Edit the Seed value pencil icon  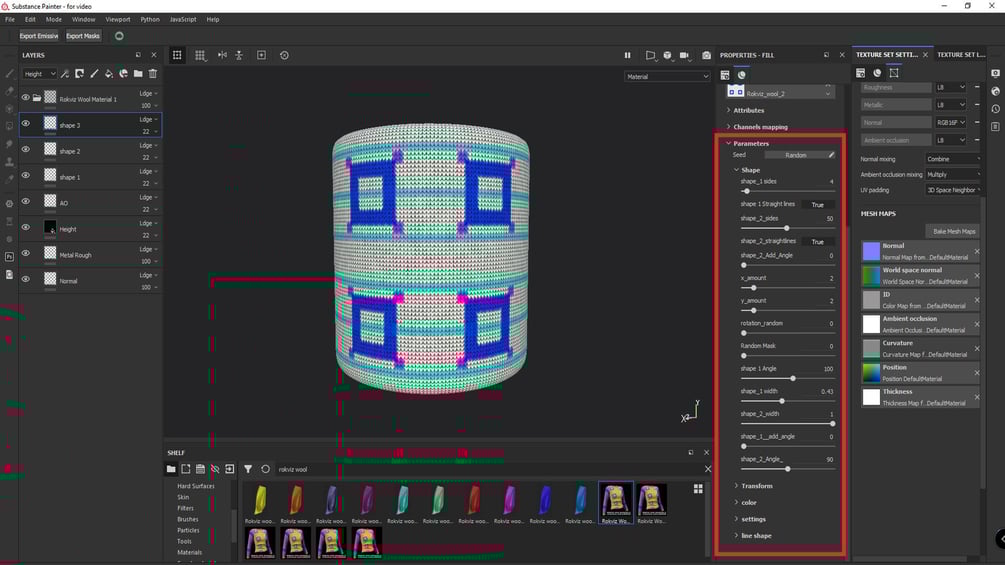point(831,155)
